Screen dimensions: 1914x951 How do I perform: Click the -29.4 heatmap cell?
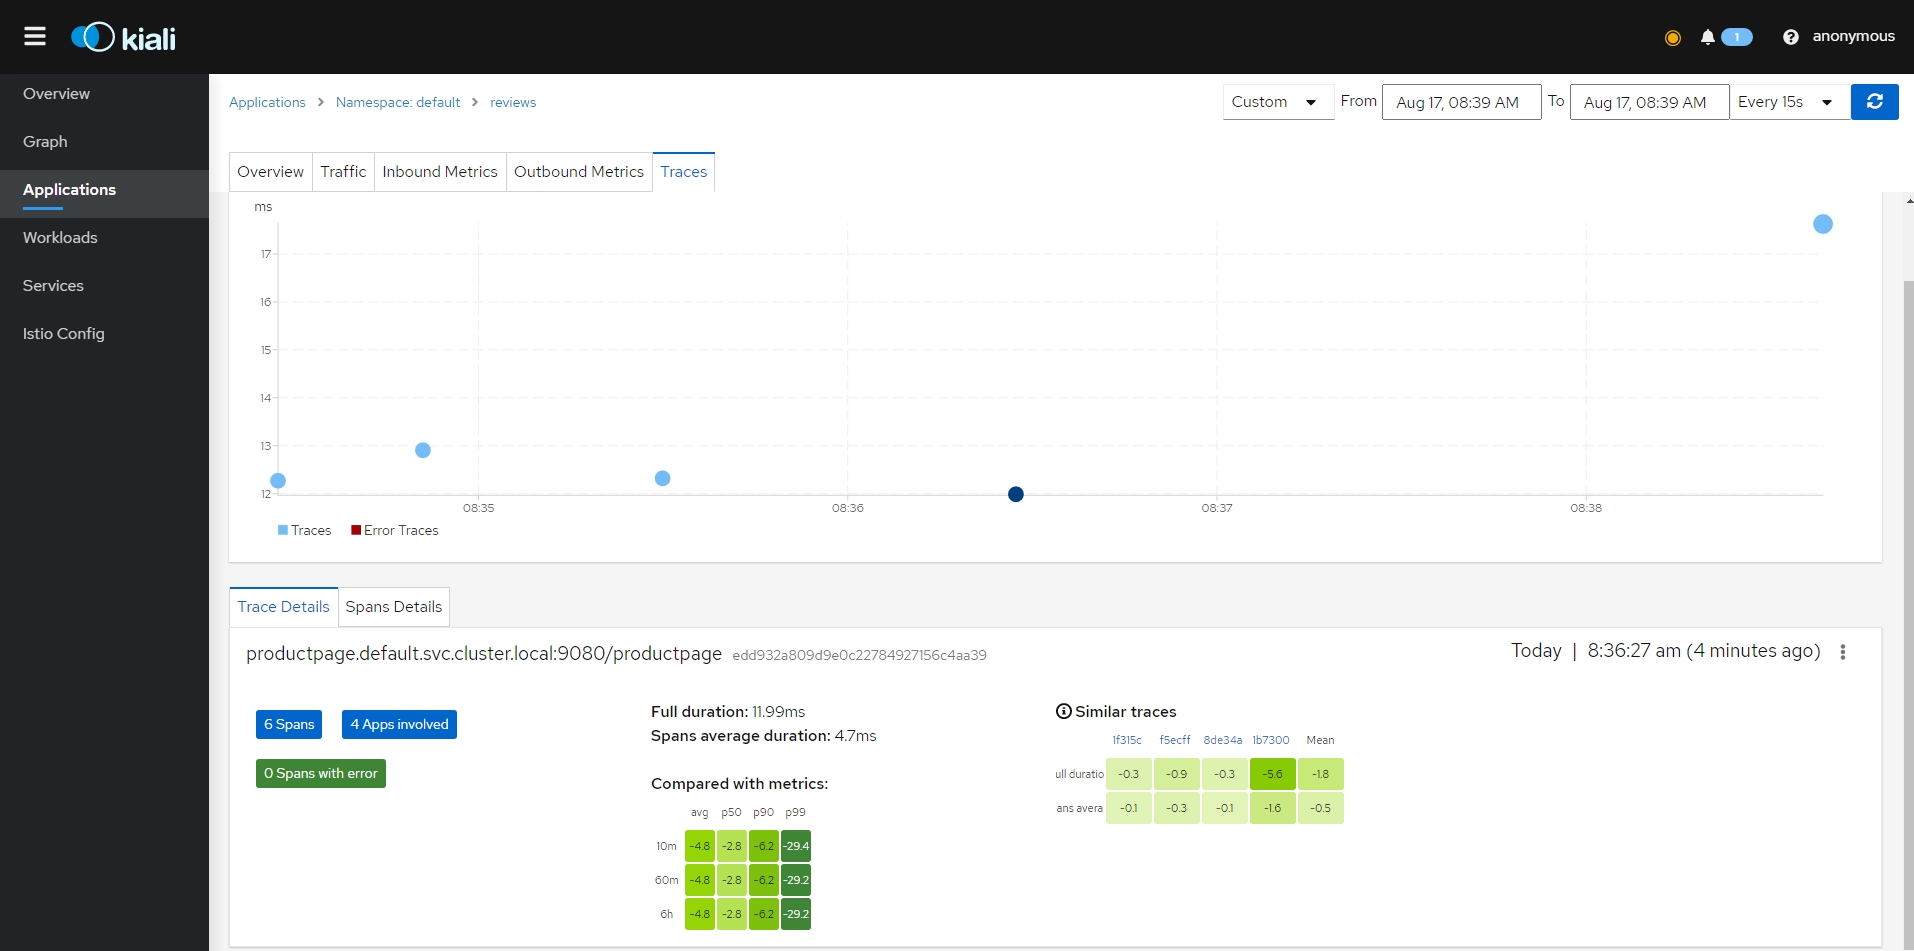click(x=796, y=847)
